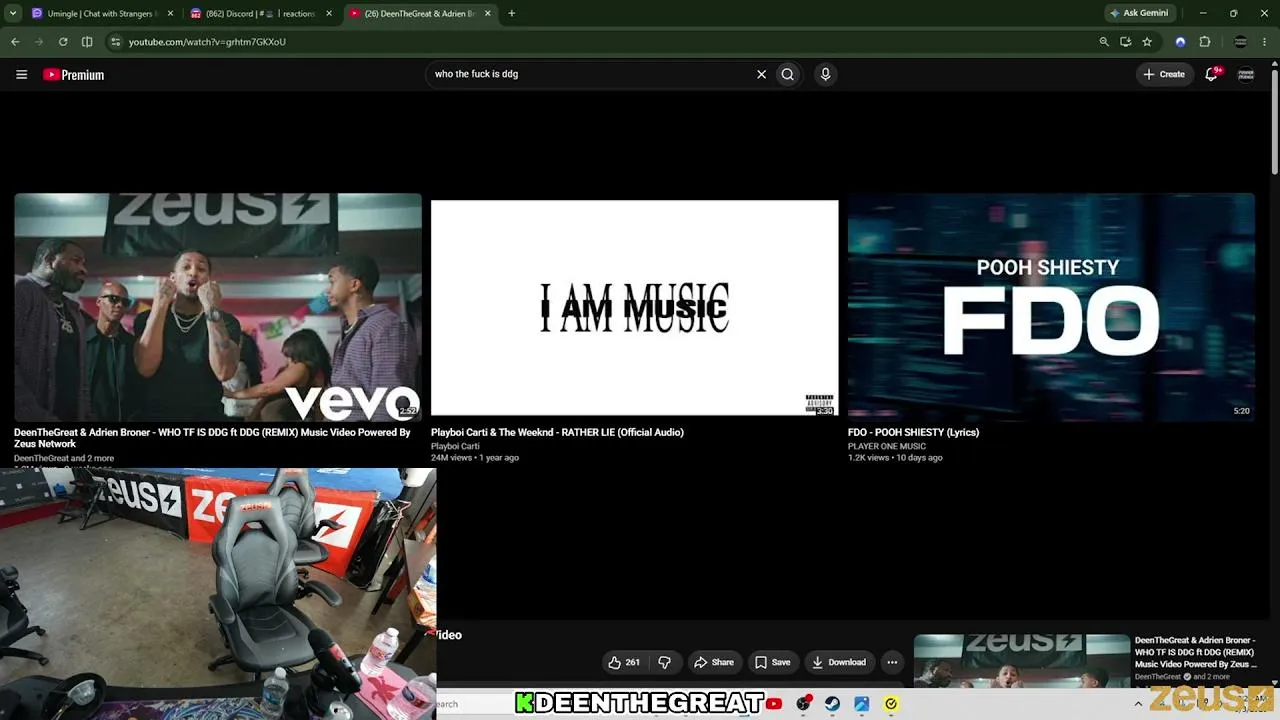Open the YouTube account avatar menu
The width and height of the screenshot is (1280, 720).
point(1246,74)
